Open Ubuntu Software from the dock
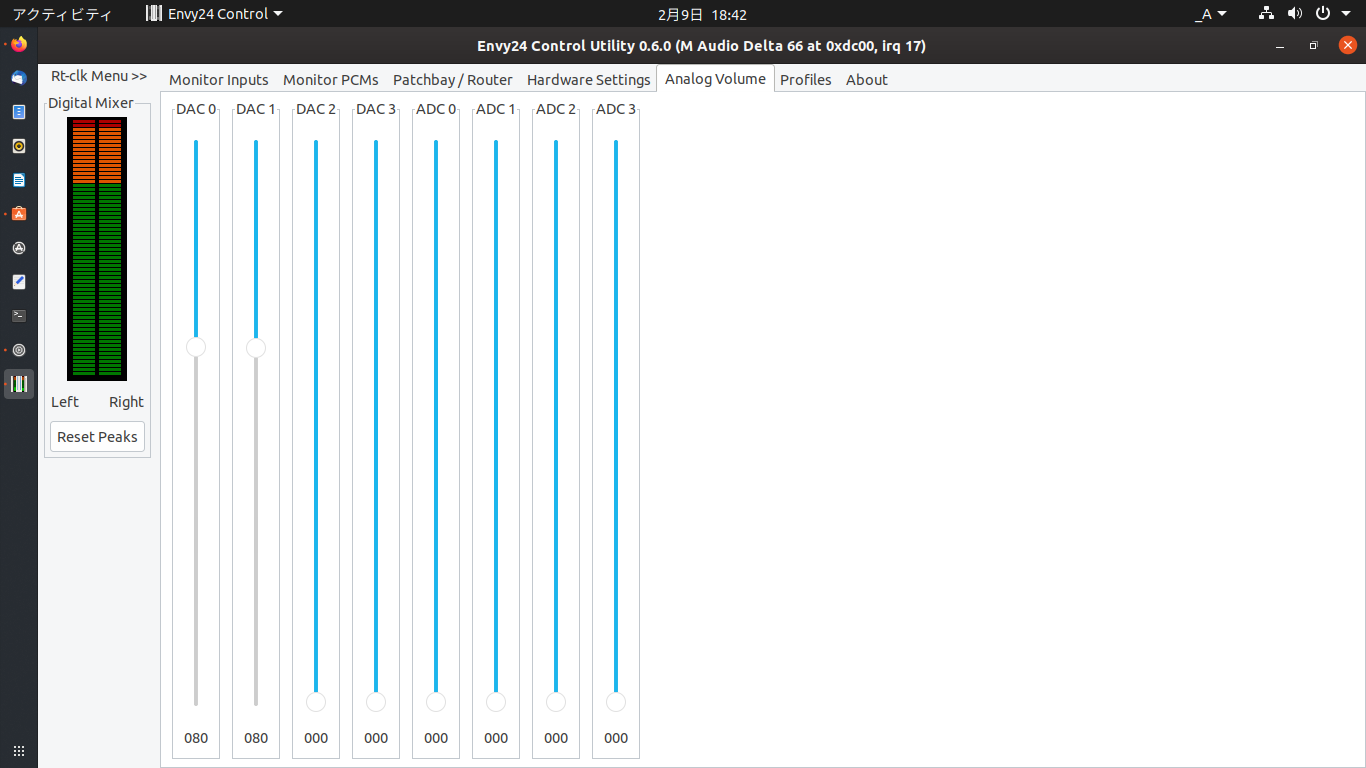This screenshot has height=768, width=1366. tap(19, 214)
